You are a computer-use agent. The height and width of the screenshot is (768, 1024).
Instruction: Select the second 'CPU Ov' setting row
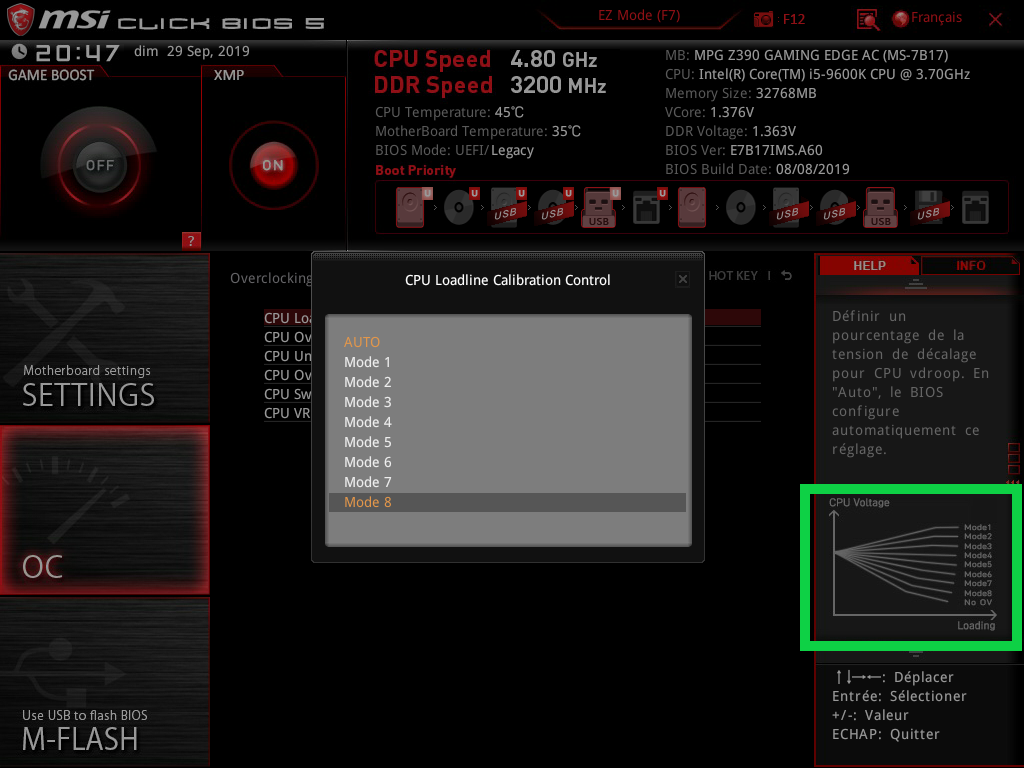(287, 375)
